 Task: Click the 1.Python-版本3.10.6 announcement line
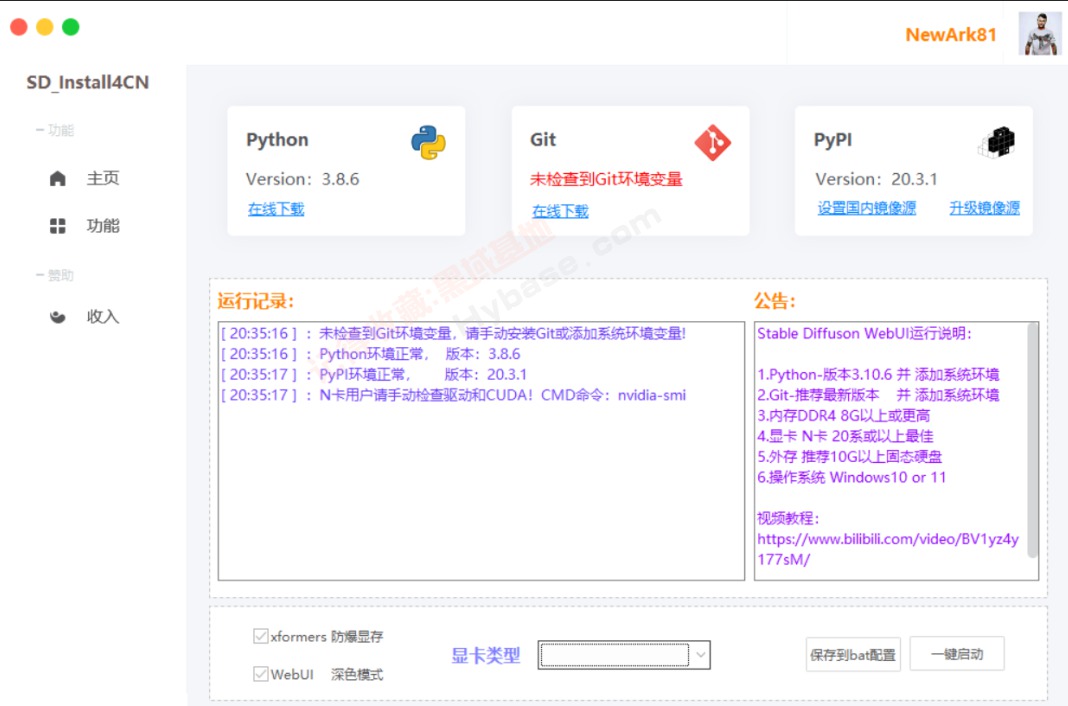878,374
